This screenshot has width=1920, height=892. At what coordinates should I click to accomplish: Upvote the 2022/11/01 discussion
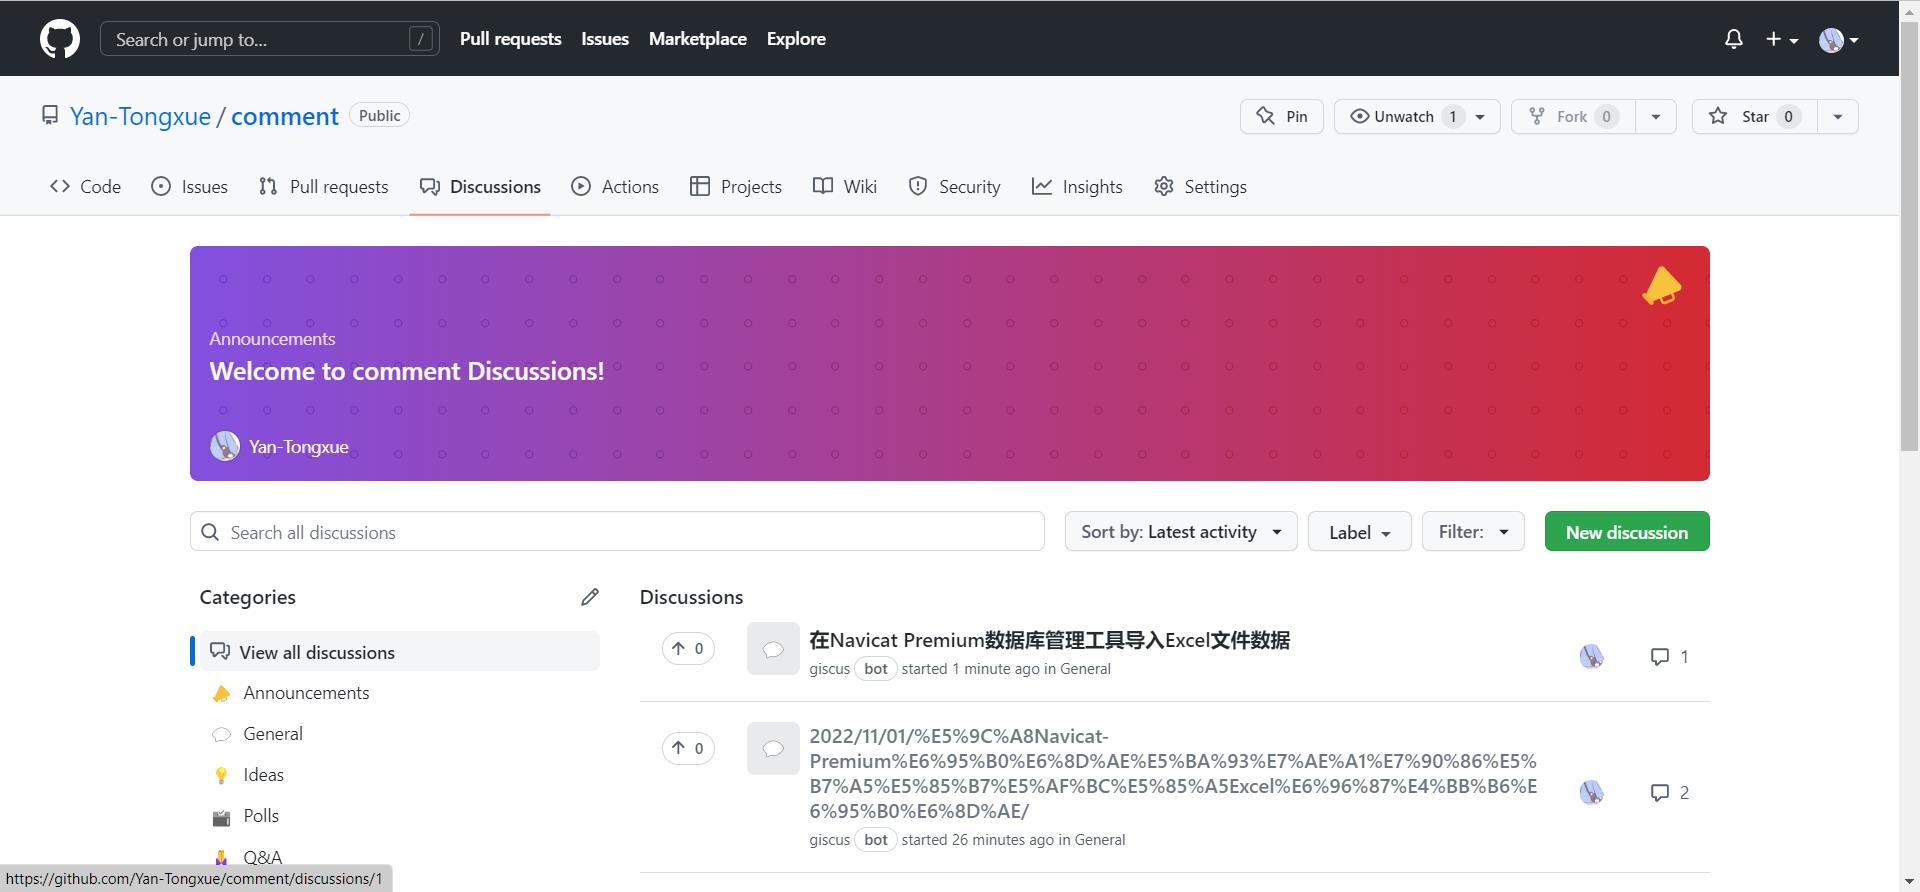pos(688,748)
